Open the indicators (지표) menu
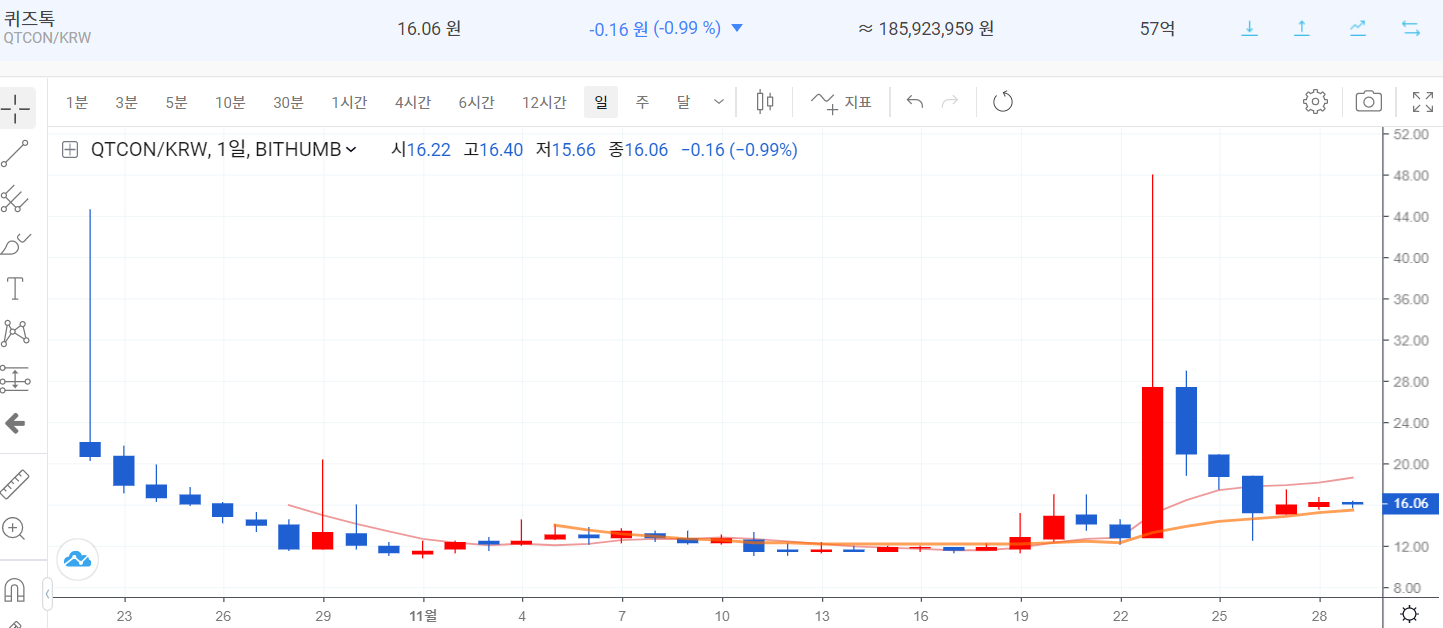1443x628 pixels. click(x=841, y=101)
